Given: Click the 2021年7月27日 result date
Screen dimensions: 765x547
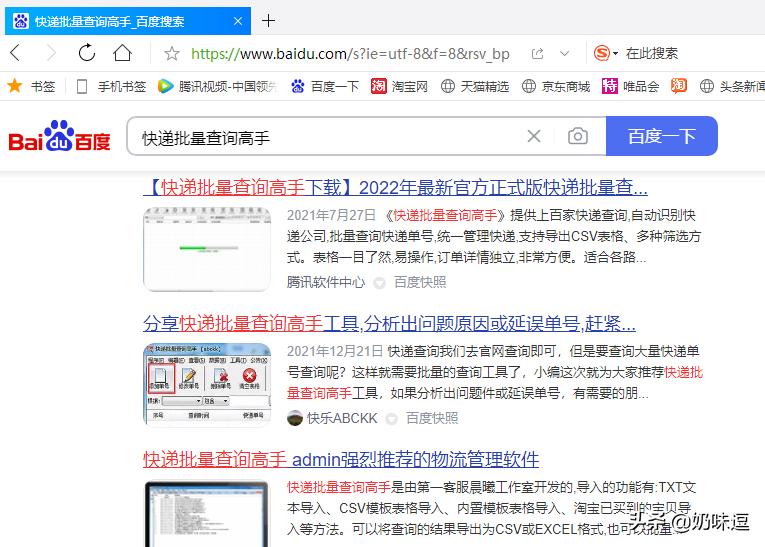Looking at the screenshot, I should [x=331, y=215].
